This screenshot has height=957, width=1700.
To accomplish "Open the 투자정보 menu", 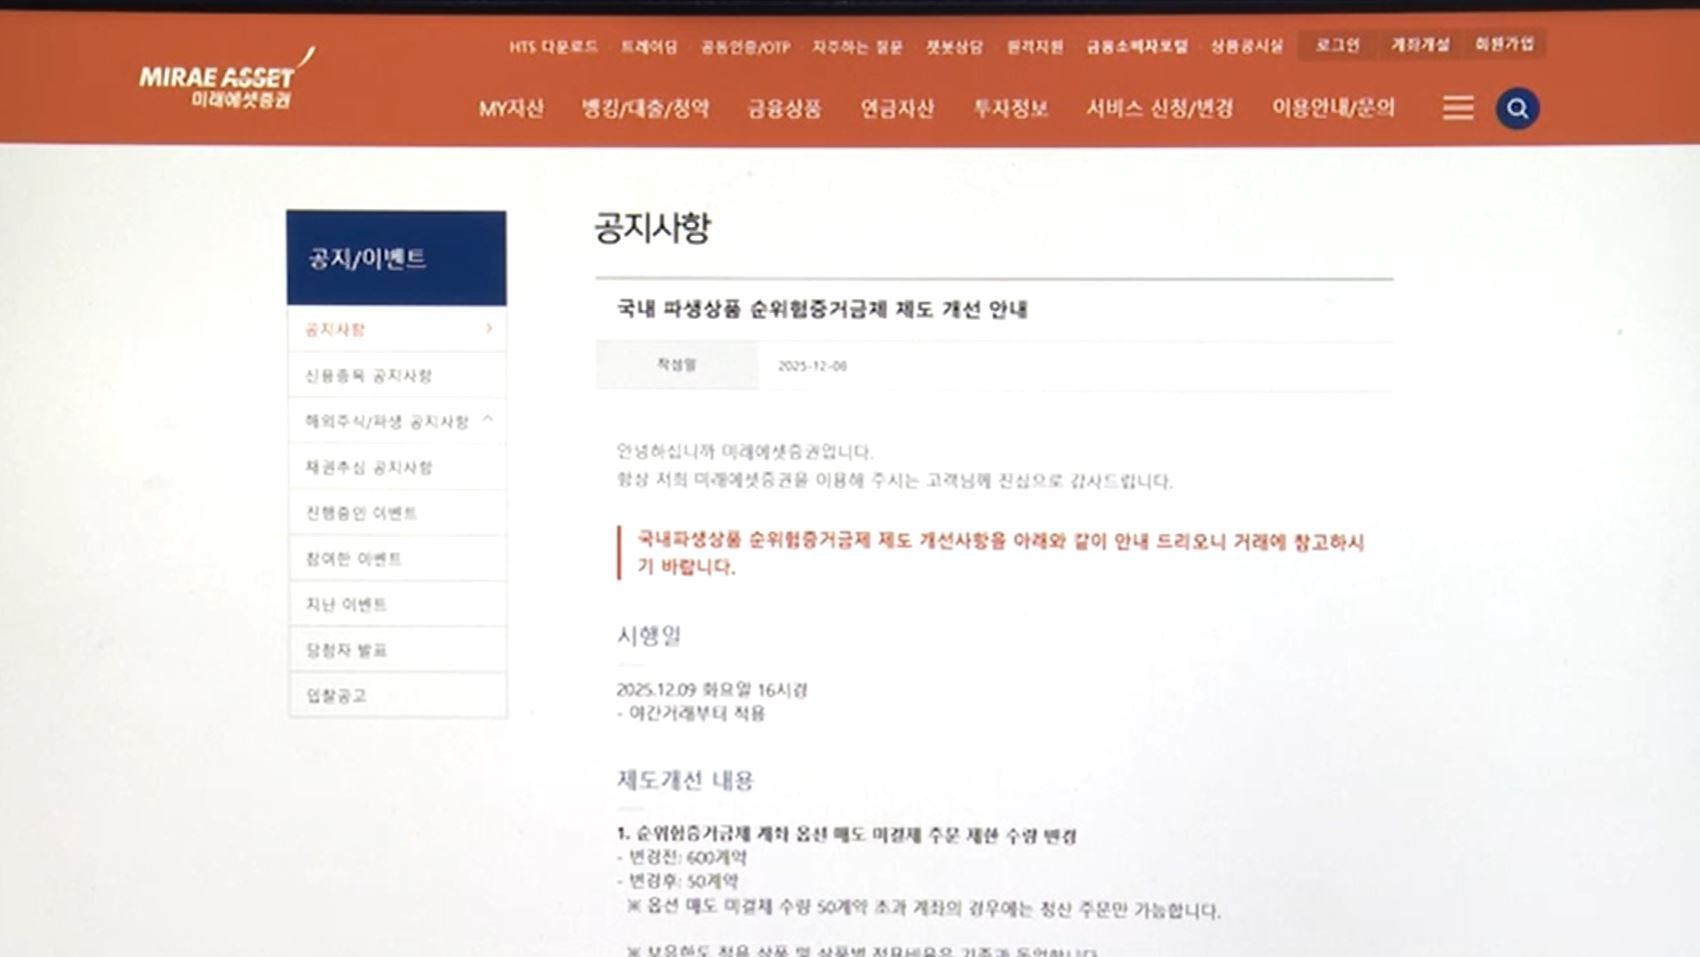I will pyautogui.click(x=1010, y=108).
